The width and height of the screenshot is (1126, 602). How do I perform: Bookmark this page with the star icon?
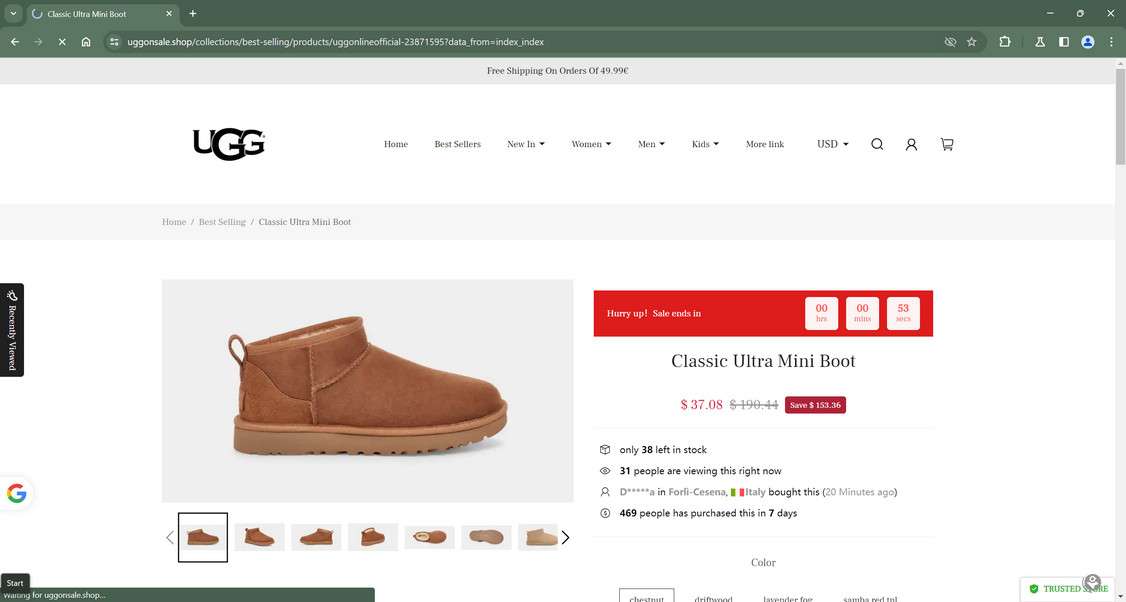point(972,42)
